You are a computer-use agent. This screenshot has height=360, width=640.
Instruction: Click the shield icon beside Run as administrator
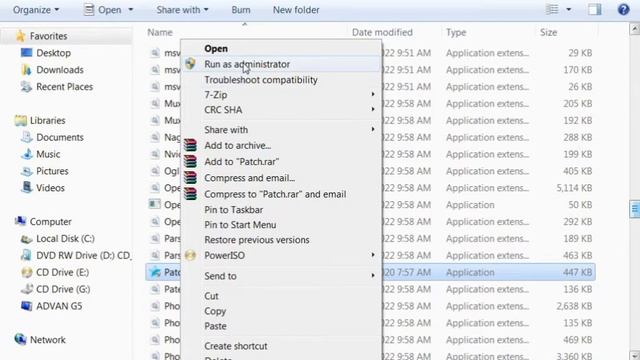click(190, 64)
